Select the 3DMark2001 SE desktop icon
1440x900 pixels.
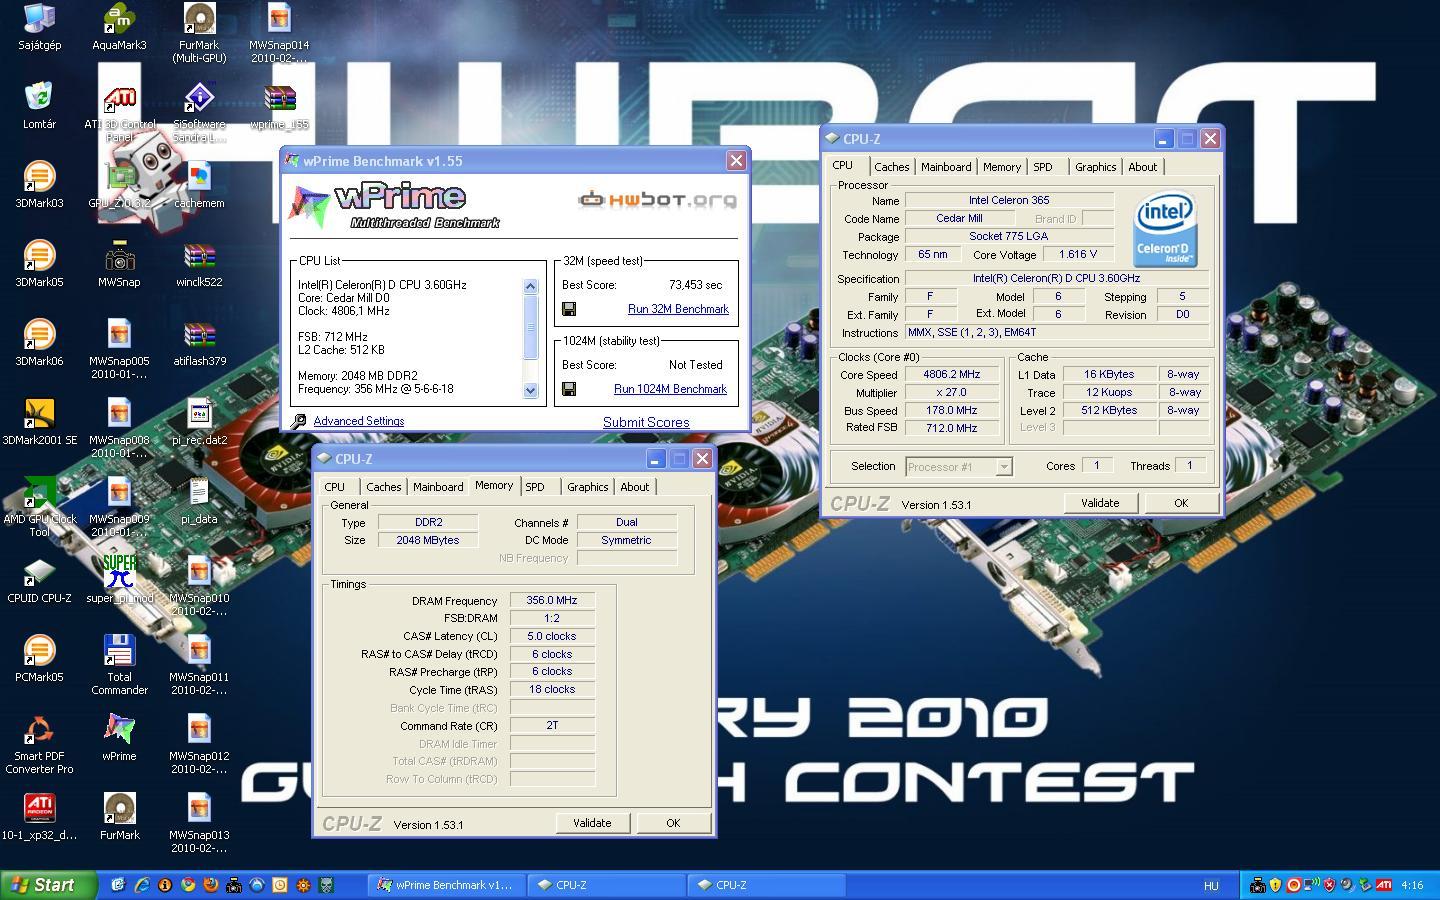coord(39,421)
